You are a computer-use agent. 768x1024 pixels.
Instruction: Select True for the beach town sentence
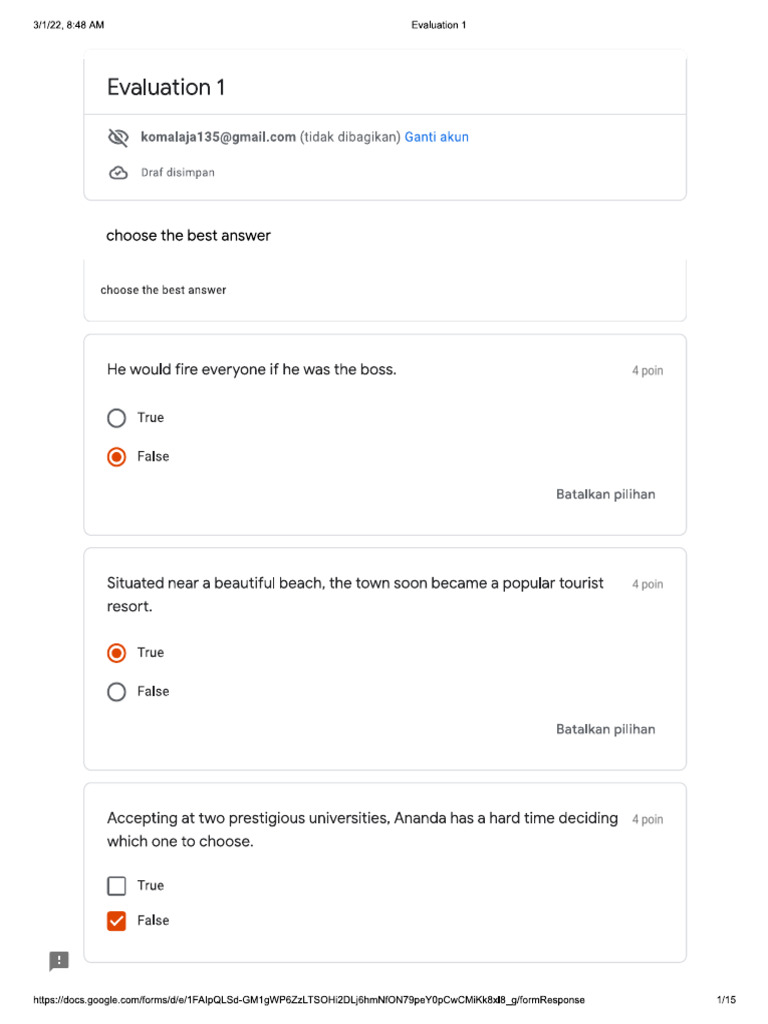[117, 653]
